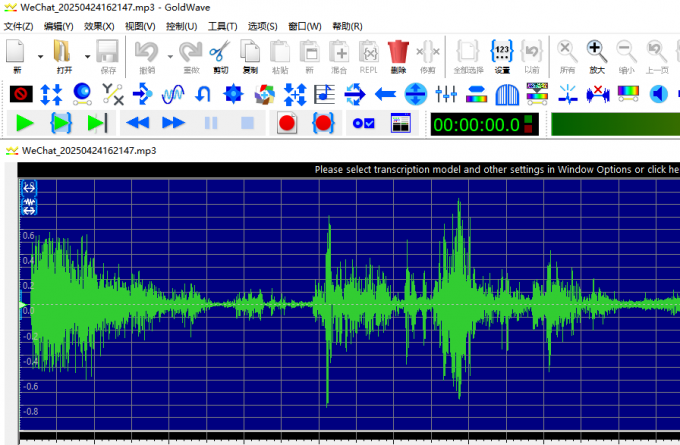Cut selection with the 剪切 scissors icon

220,52
